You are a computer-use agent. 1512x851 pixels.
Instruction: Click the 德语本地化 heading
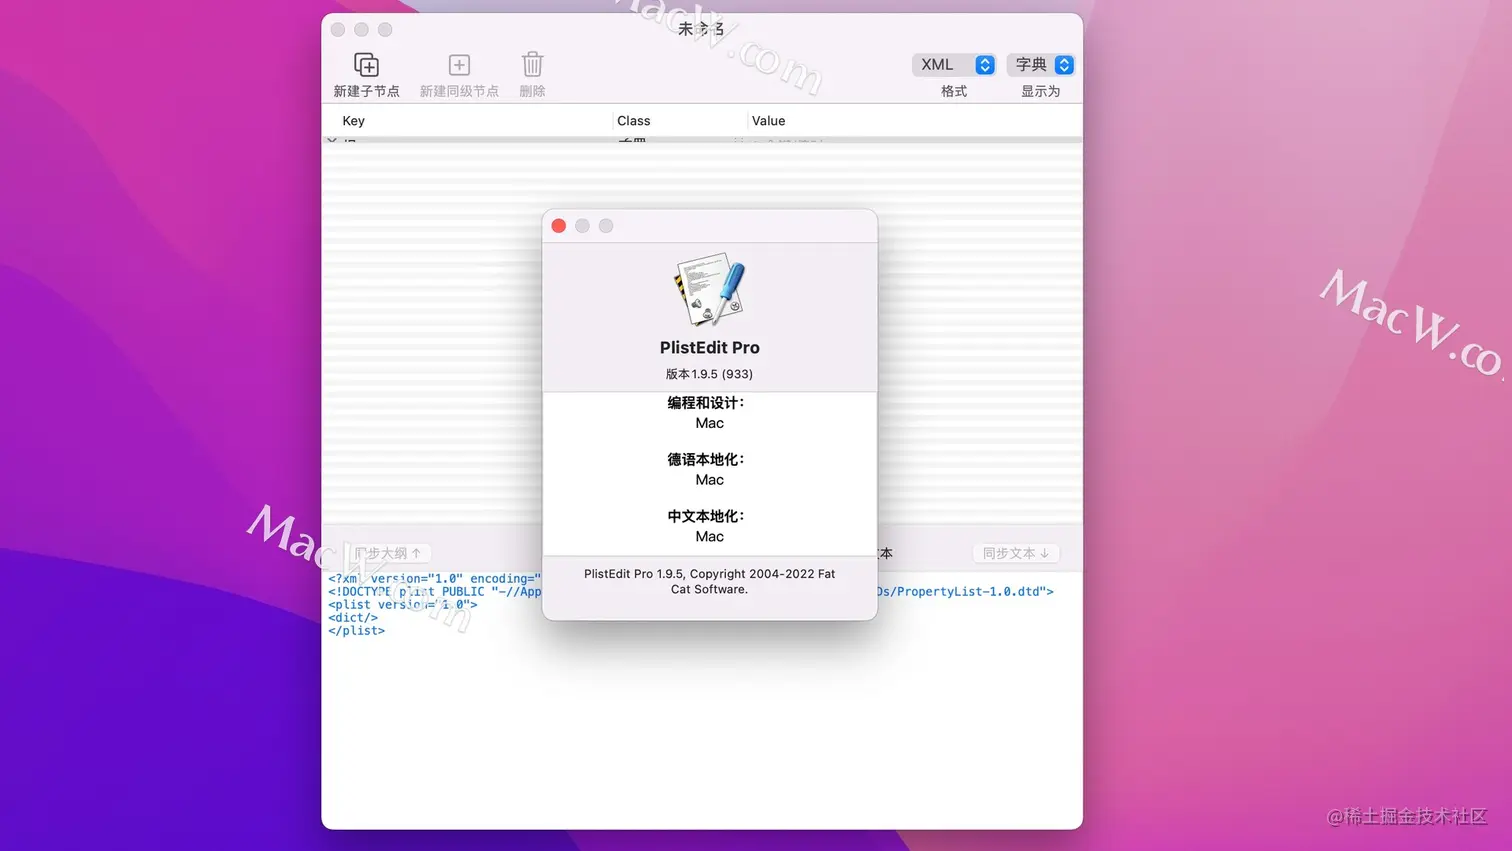pyautogui.click(x=706, y=460)
